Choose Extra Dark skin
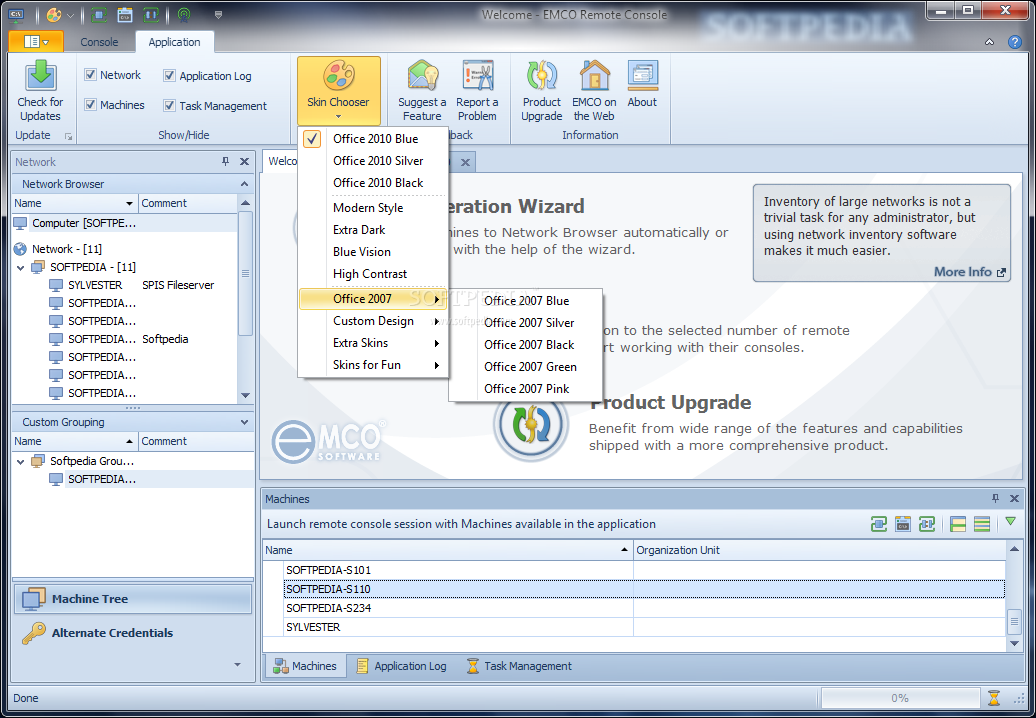Viewport: 1036px width, 718px height. (x=374, y=229)
